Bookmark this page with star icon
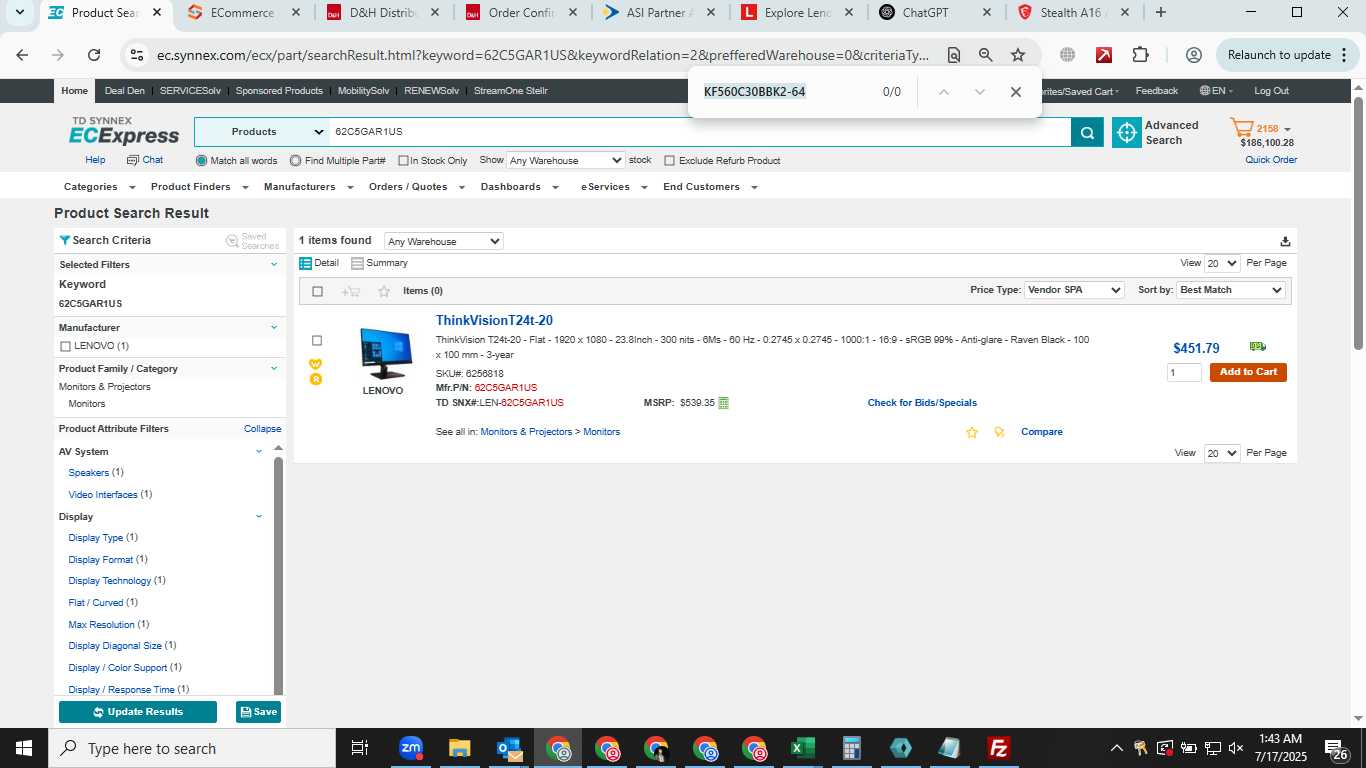Screen dimensions: 1366x768 point(1018,55)
